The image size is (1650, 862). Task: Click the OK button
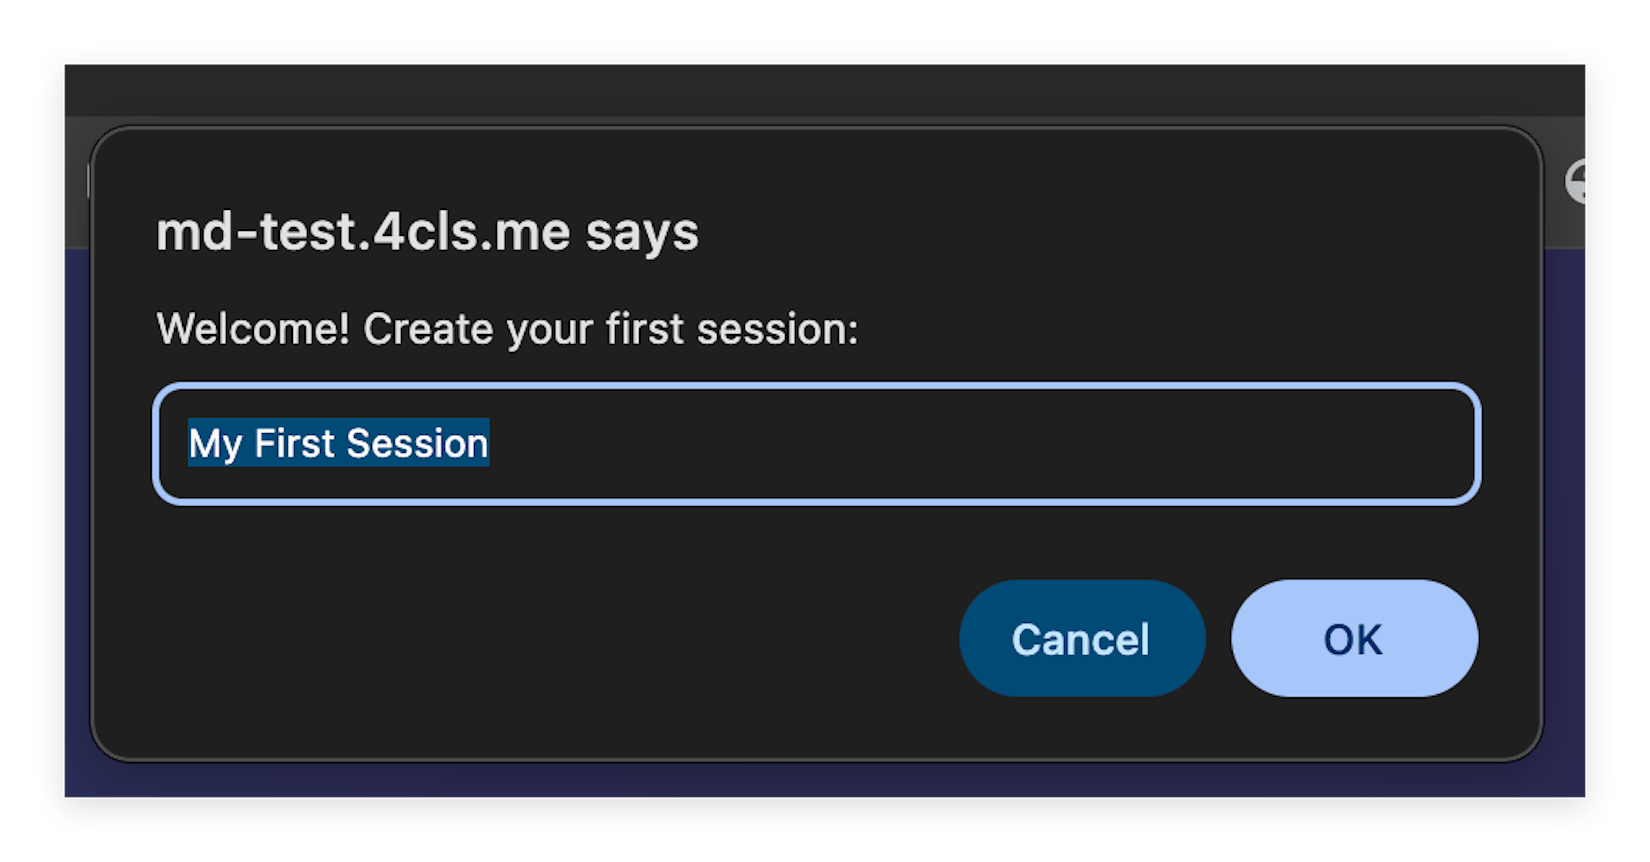coord(1354,639)
